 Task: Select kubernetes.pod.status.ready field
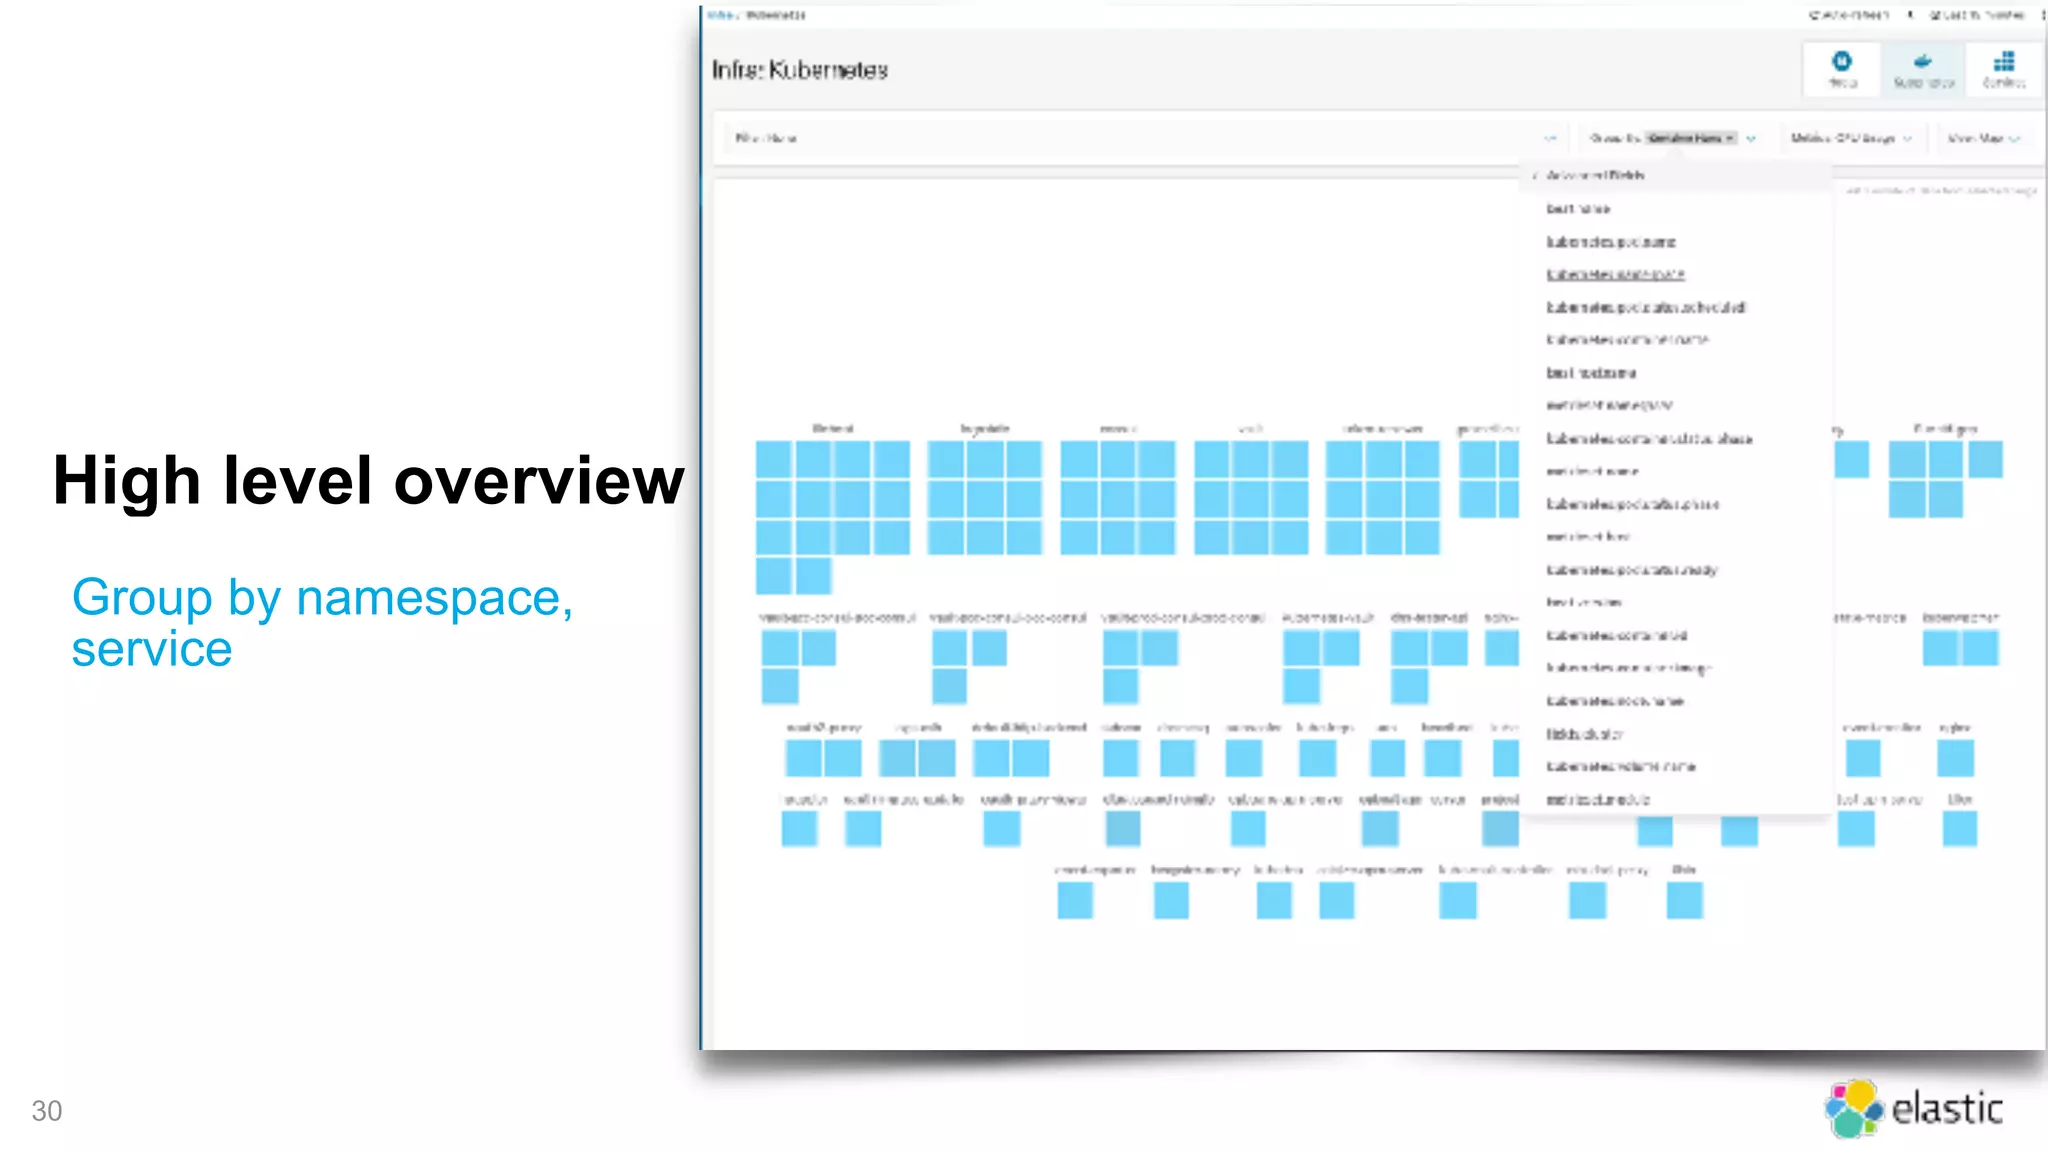(1632, 570)
